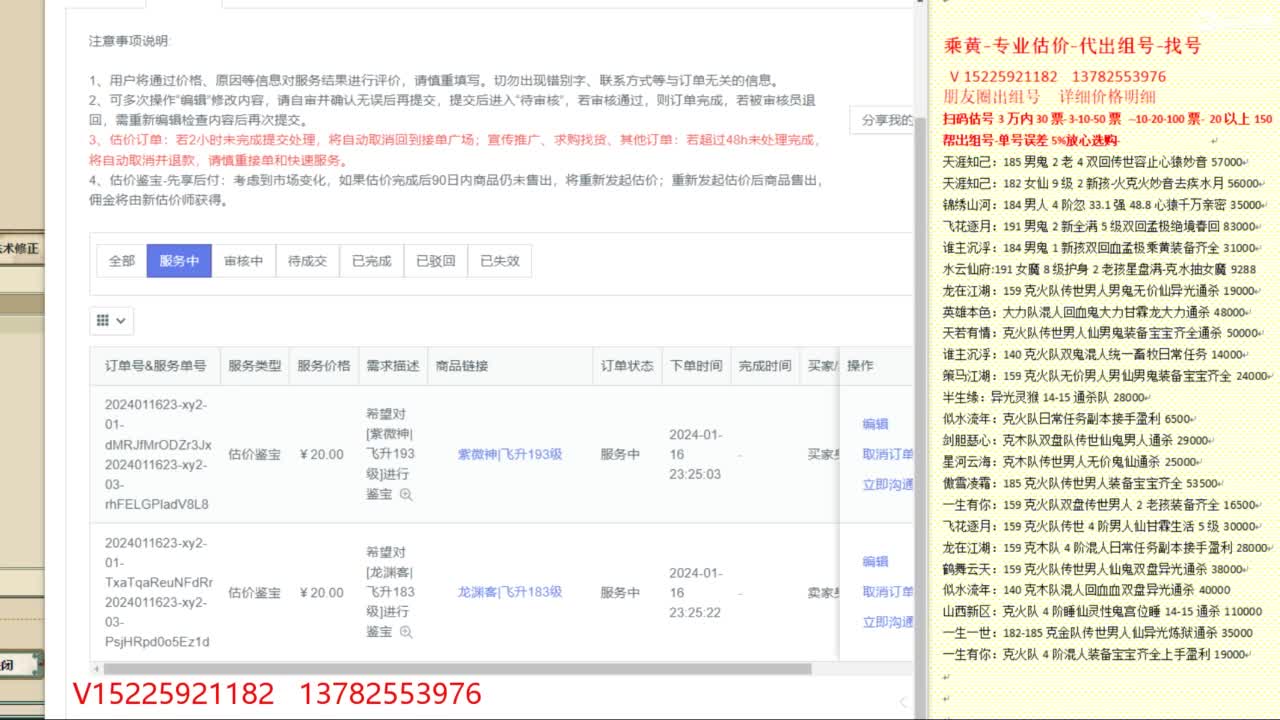Open the grid column display dropdown
This screenshot has width=1280, height=720.
(x=111, y=321)
